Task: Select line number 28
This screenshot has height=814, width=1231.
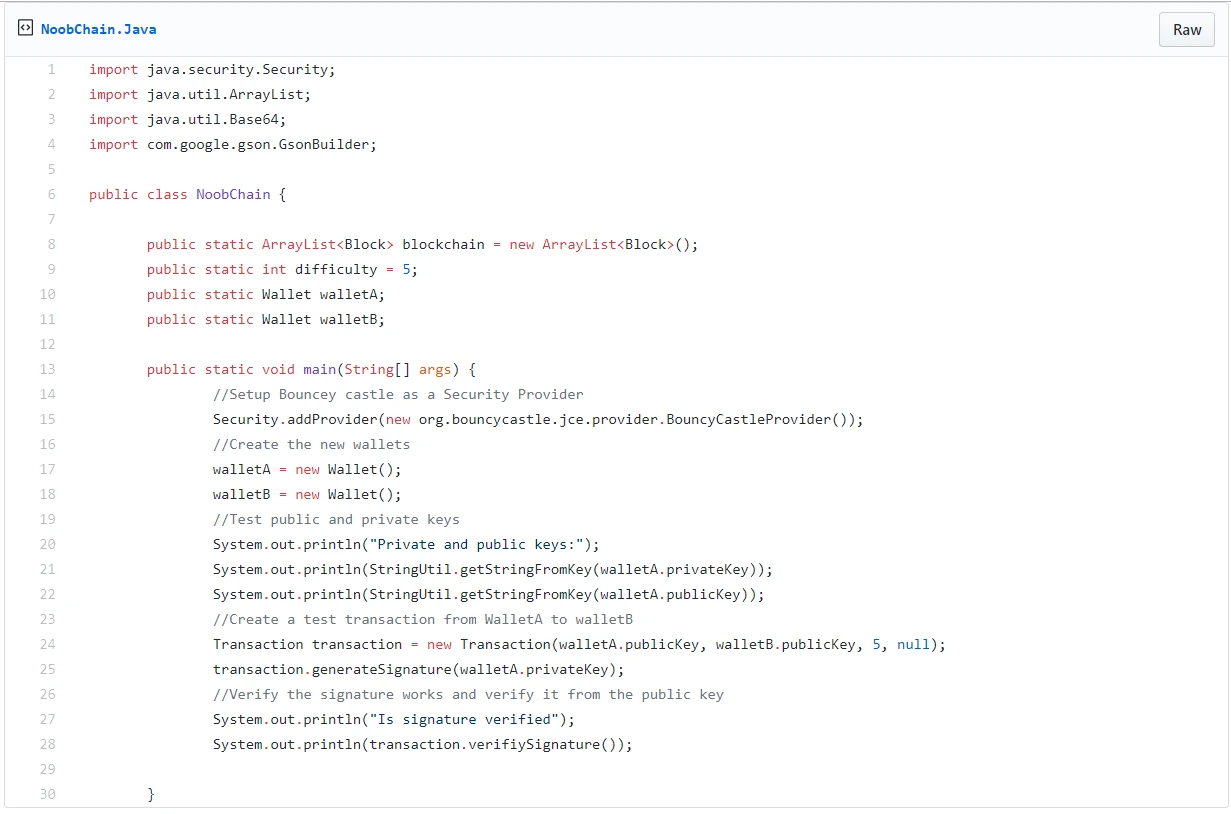Action: pos(48,744)
